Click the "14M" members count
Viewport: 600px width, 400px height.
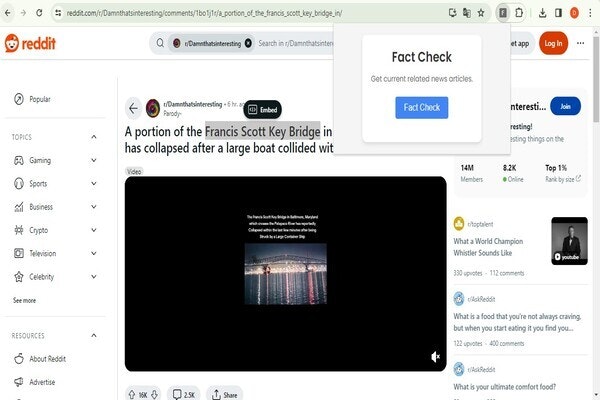click(467, 168)
